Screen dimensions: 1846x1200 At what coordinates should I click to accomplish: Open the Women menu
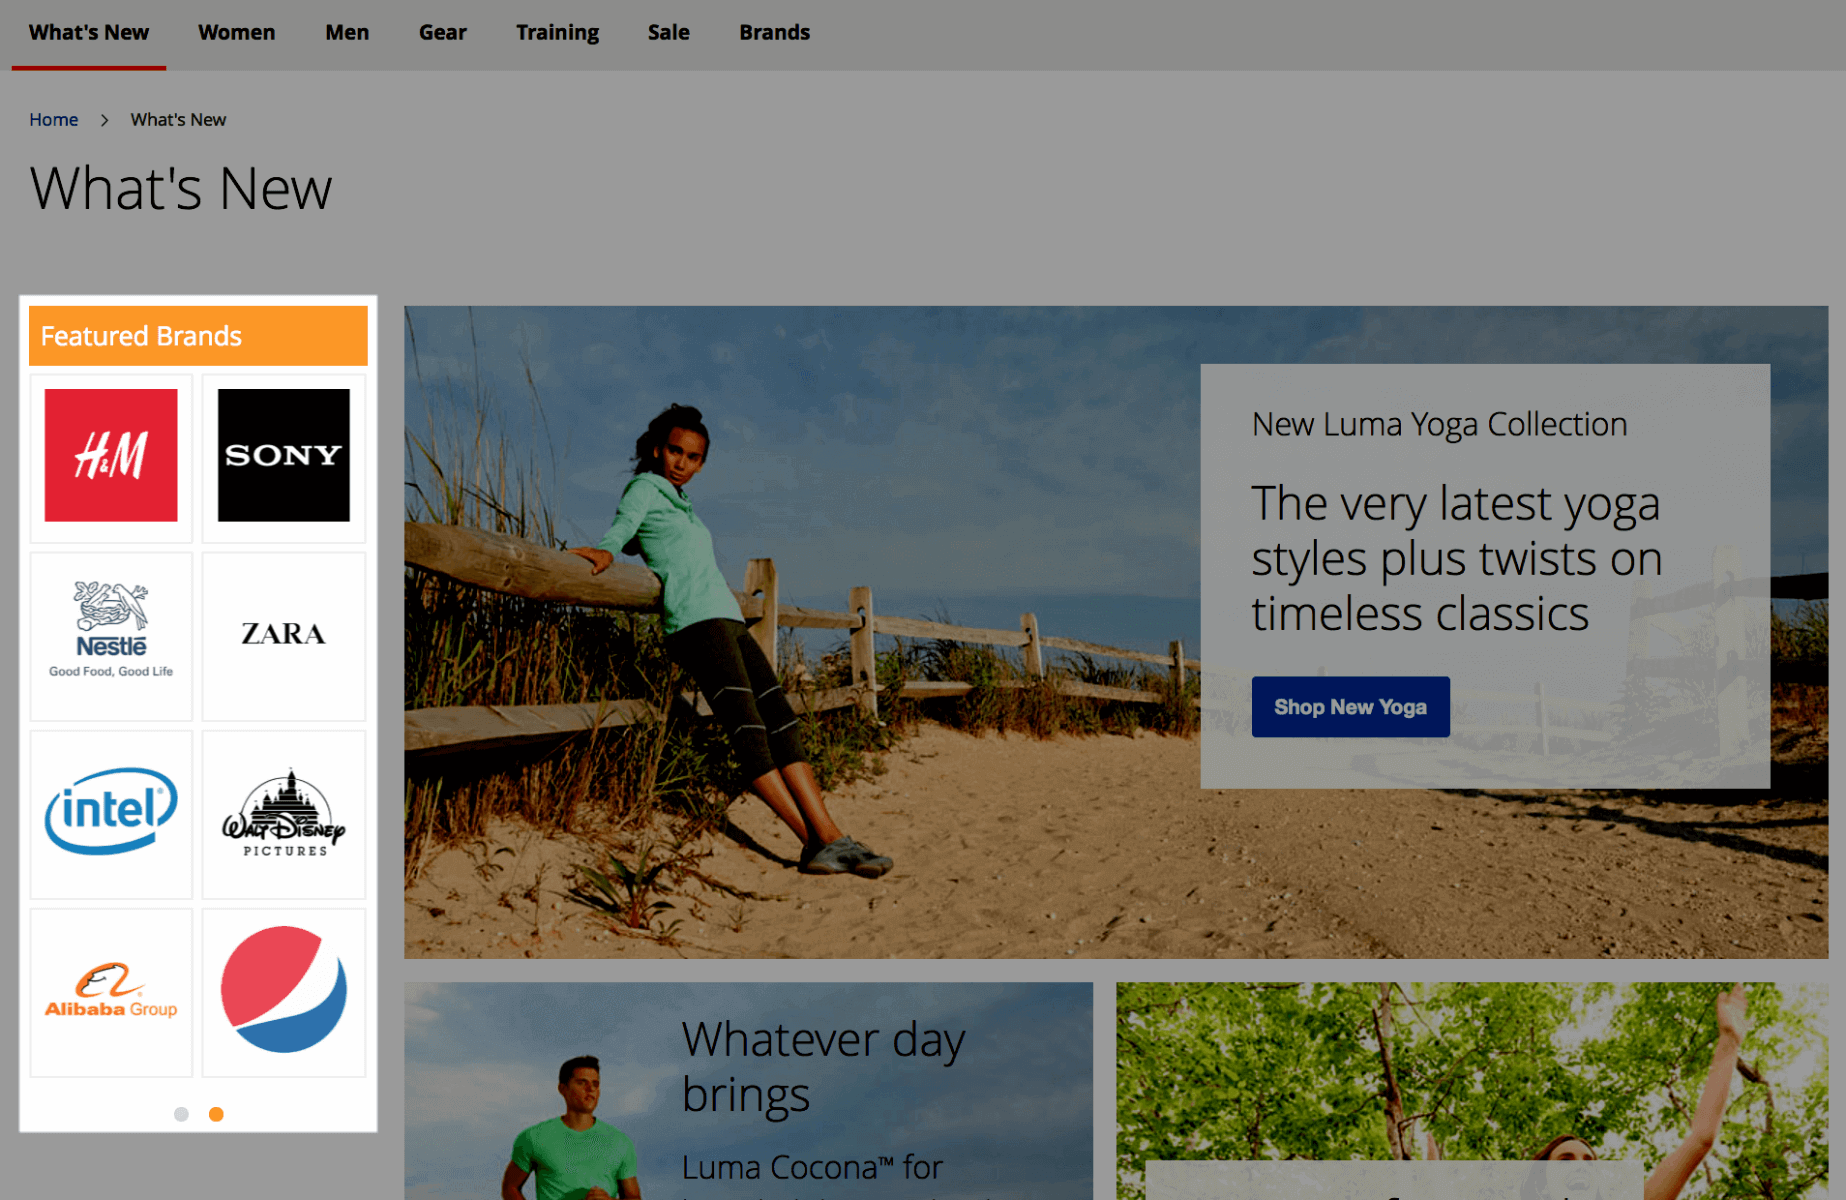tap(236, 33)
